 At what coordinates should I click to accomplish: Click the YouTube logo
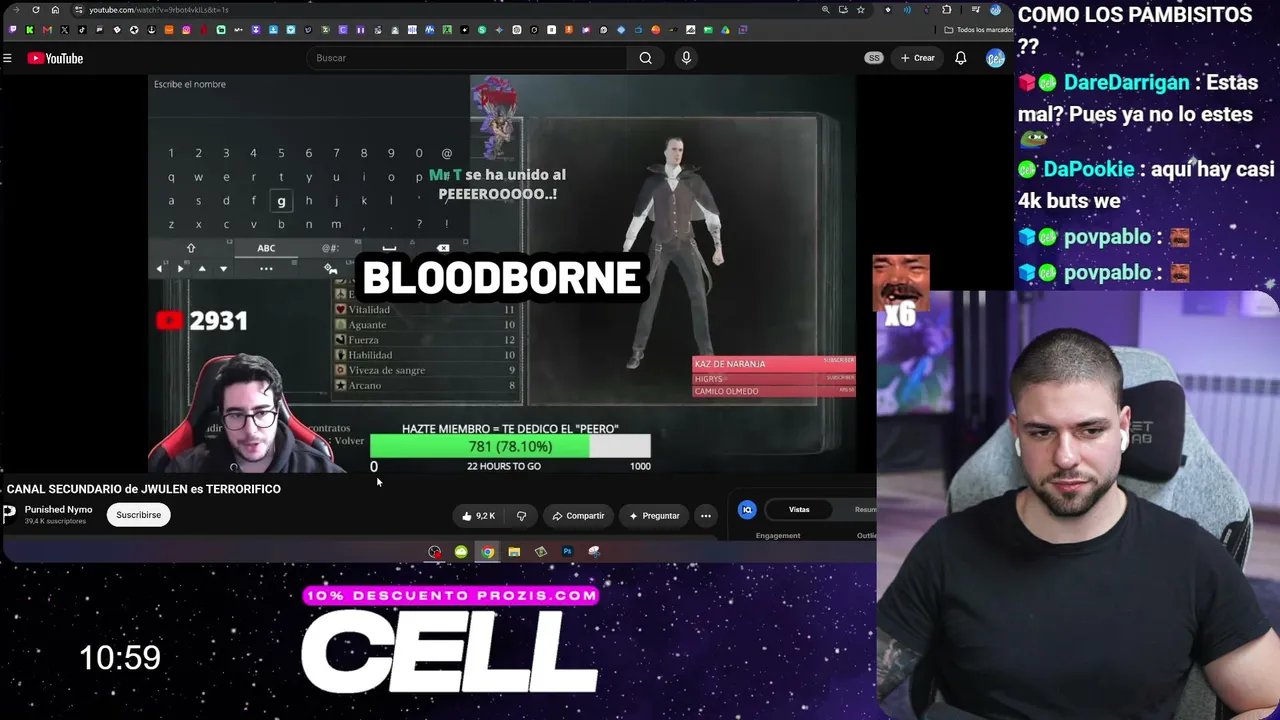point(55,58)
